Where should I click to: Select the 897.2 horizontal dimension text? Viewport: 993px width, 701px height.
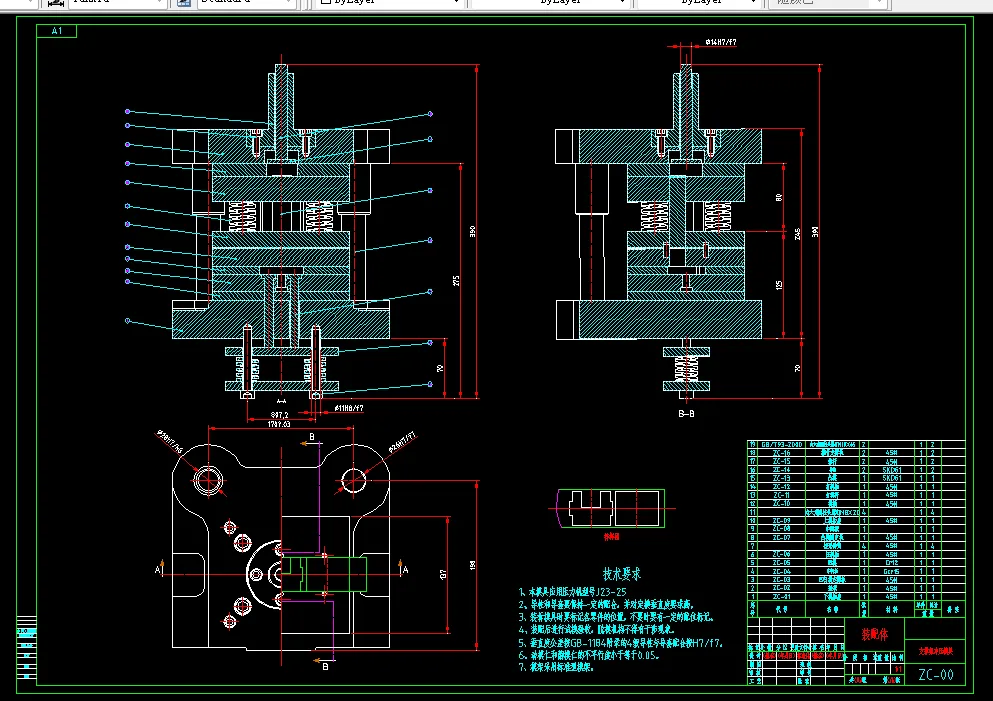tap(279, 415)
